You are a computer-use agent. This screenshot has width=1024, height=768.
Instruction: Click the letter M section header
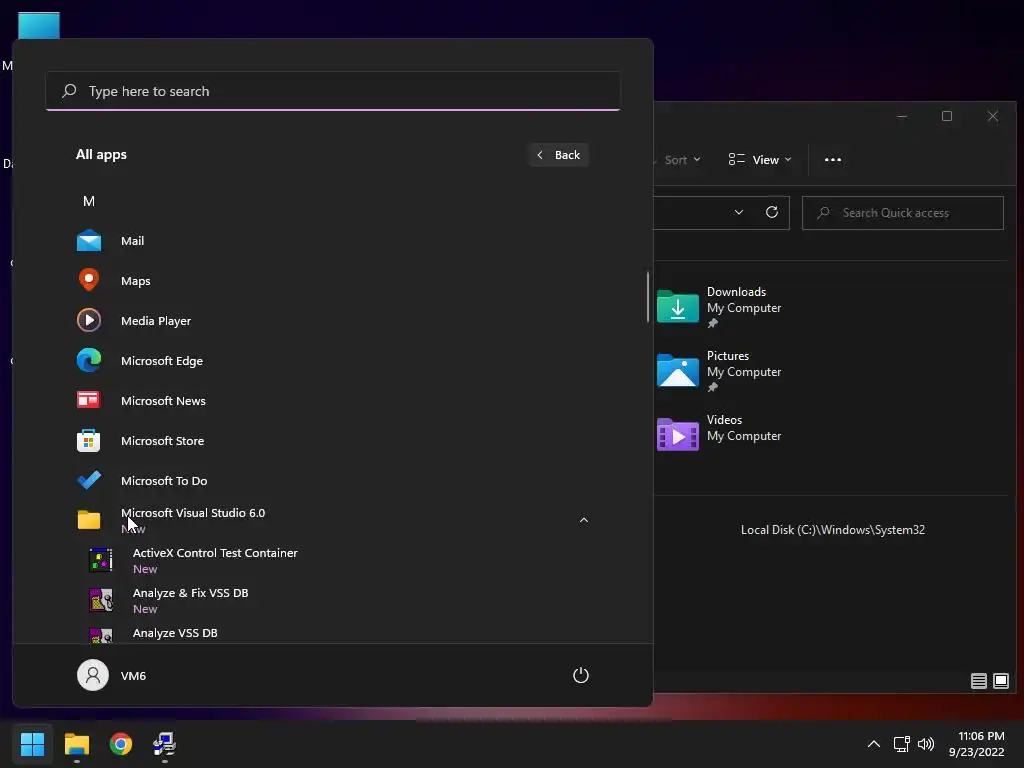click(x=89, y=201)
